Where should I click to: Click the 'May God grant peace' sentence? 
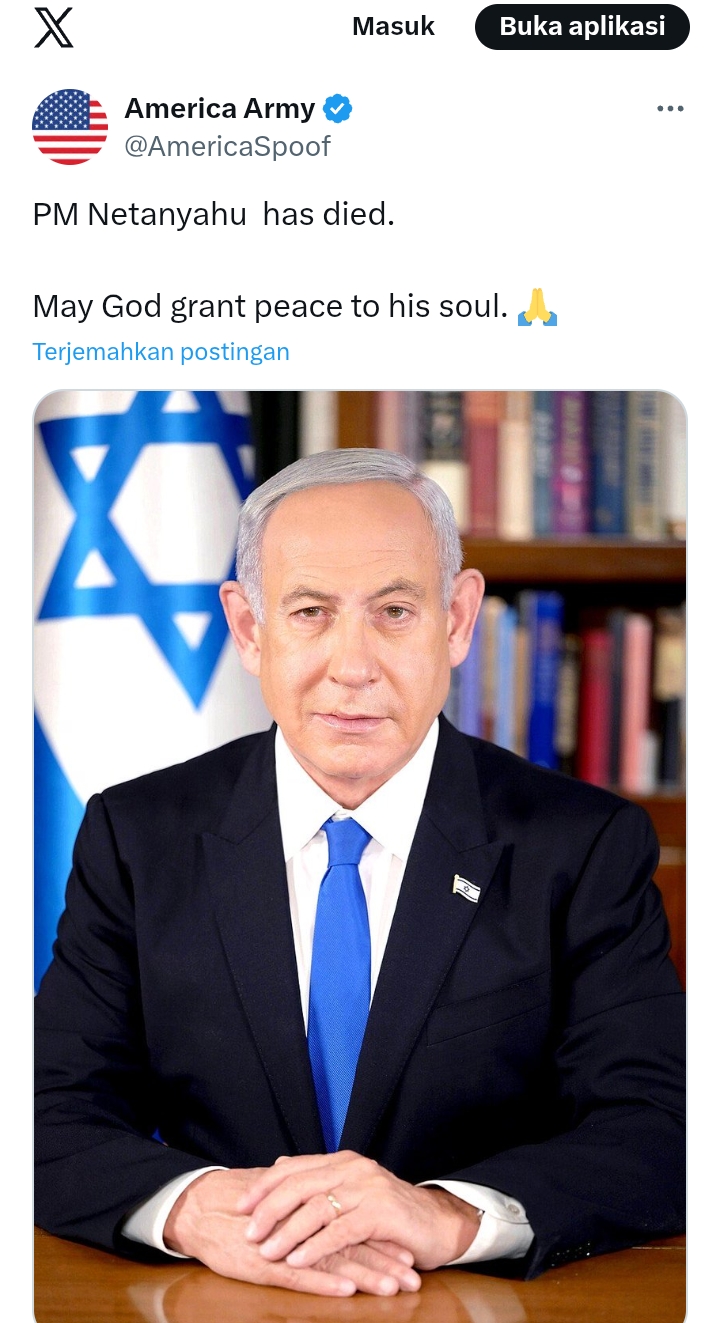coord(271,306)
